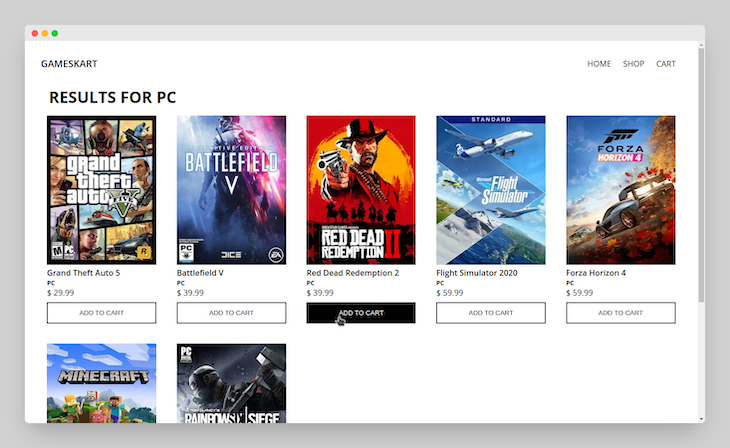Open the Minecraft cover image
The image size is (730, 448).
pyautogui.click(x=101, y=383)
